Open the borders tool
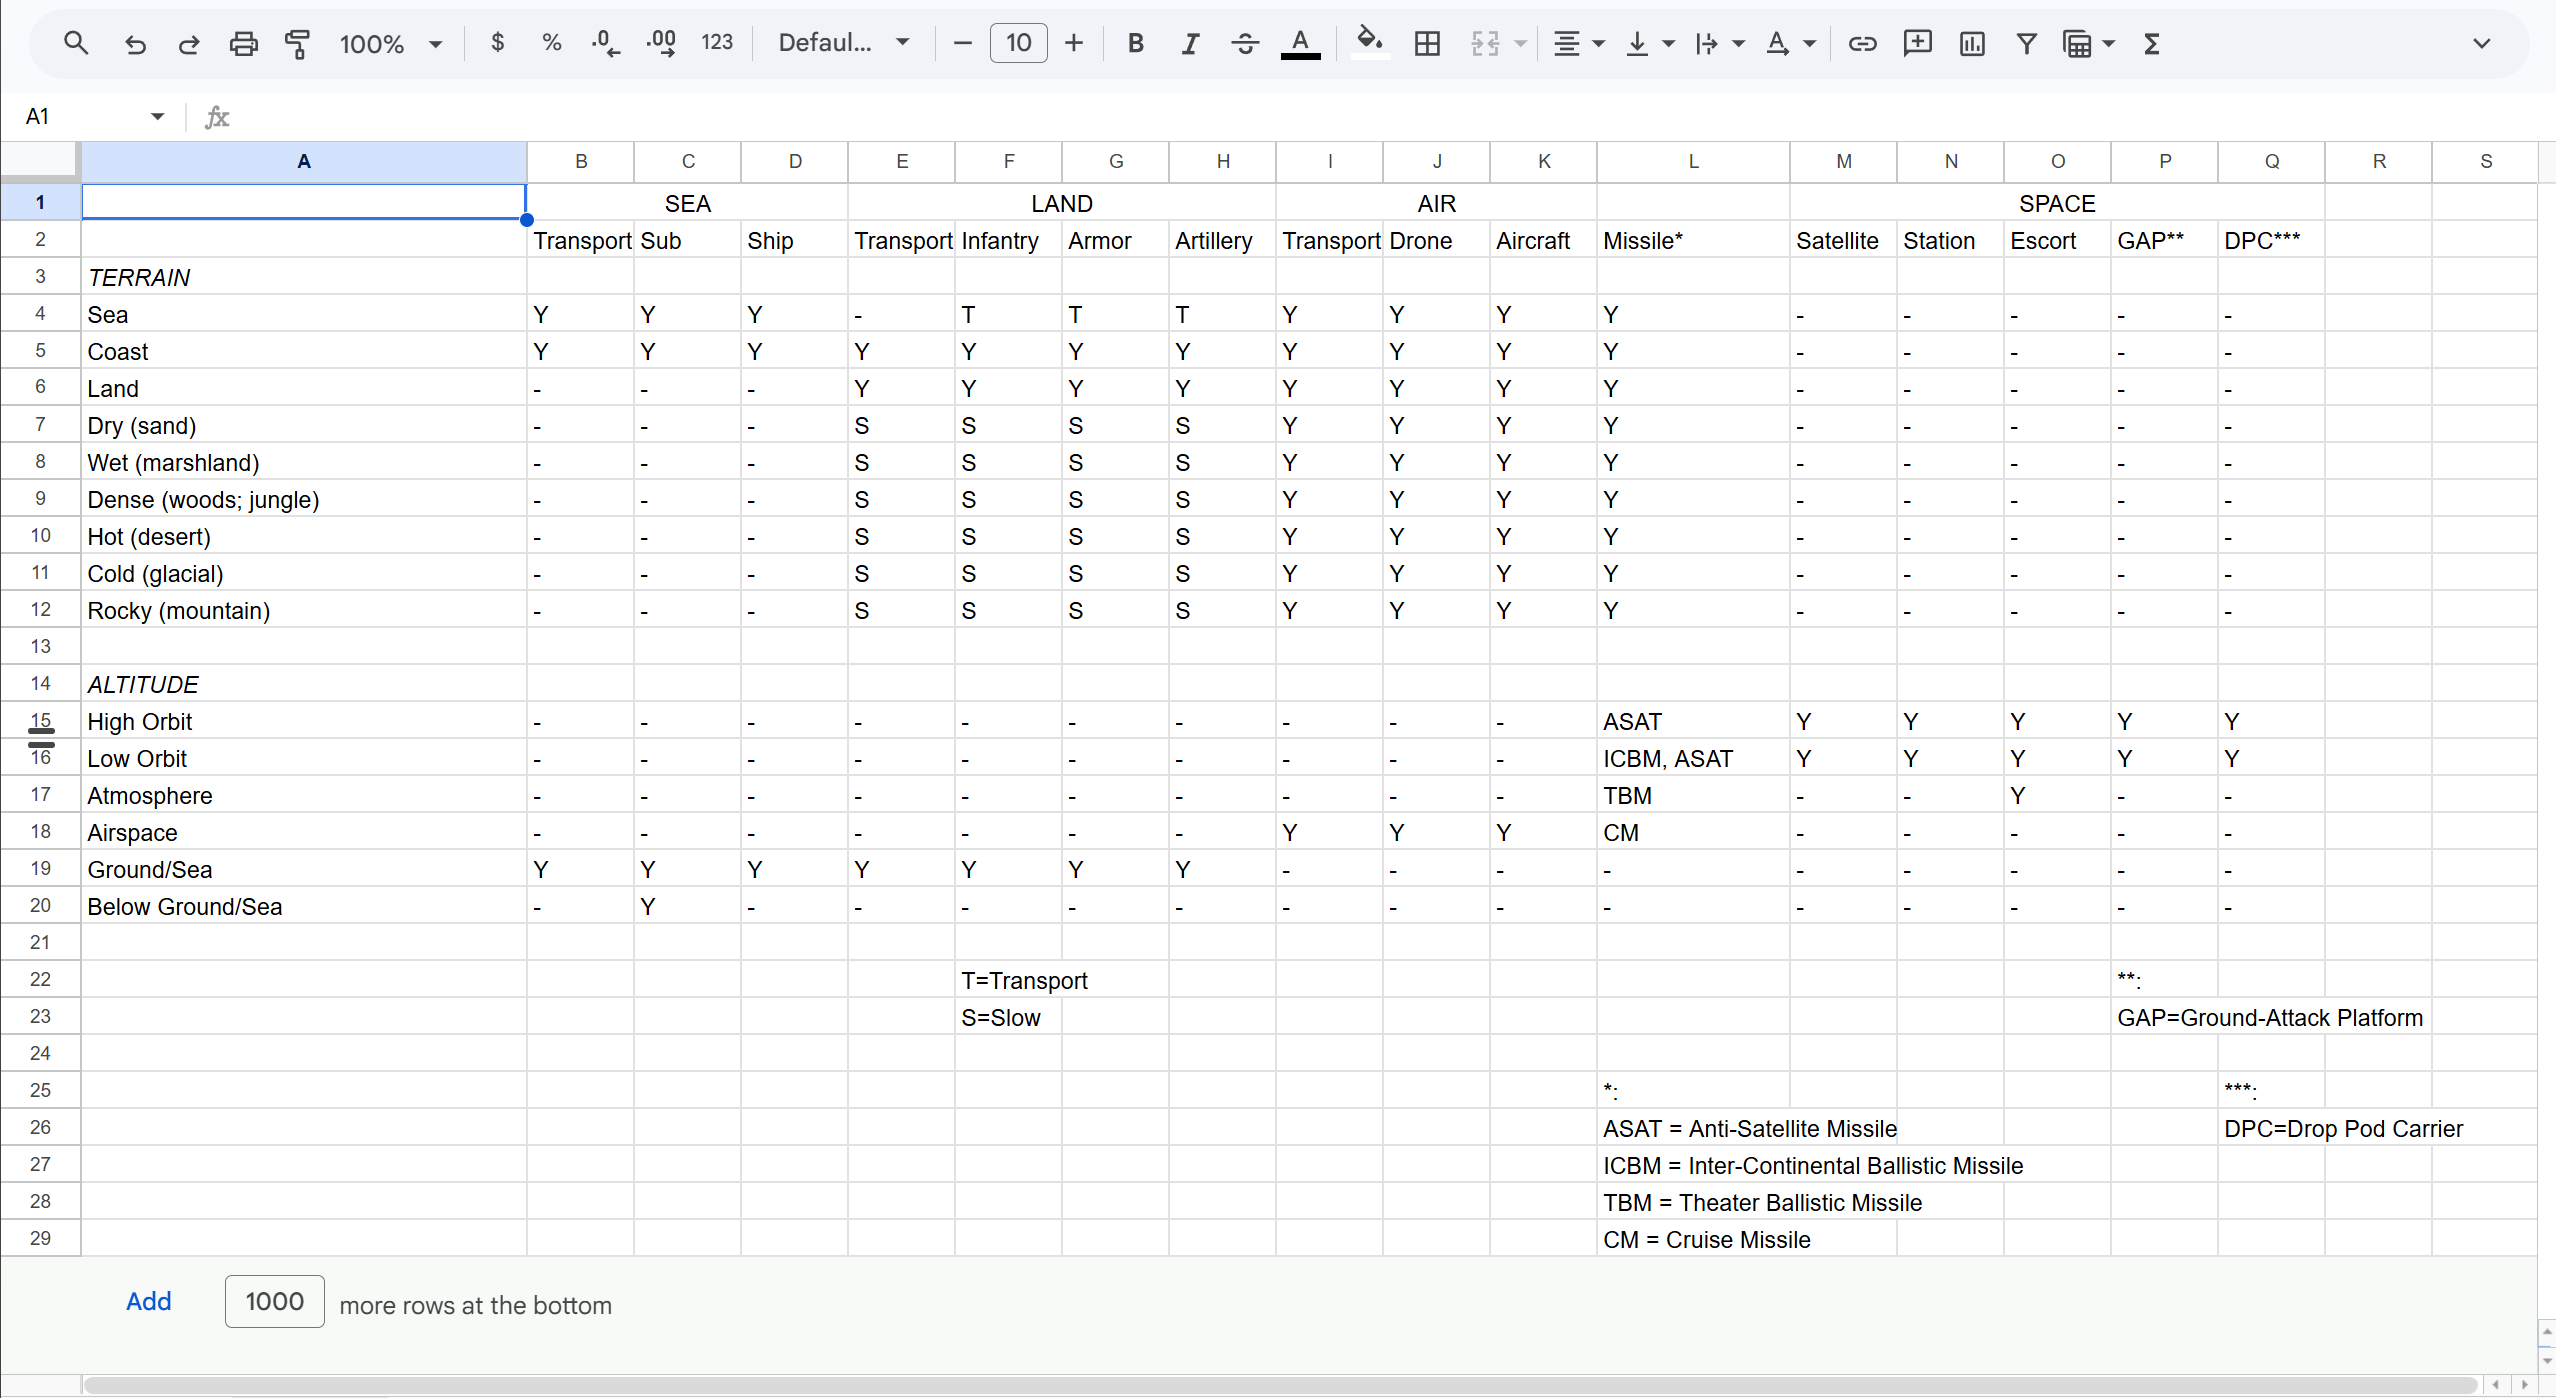Screen dimensions: 2556x1398 1427,43
